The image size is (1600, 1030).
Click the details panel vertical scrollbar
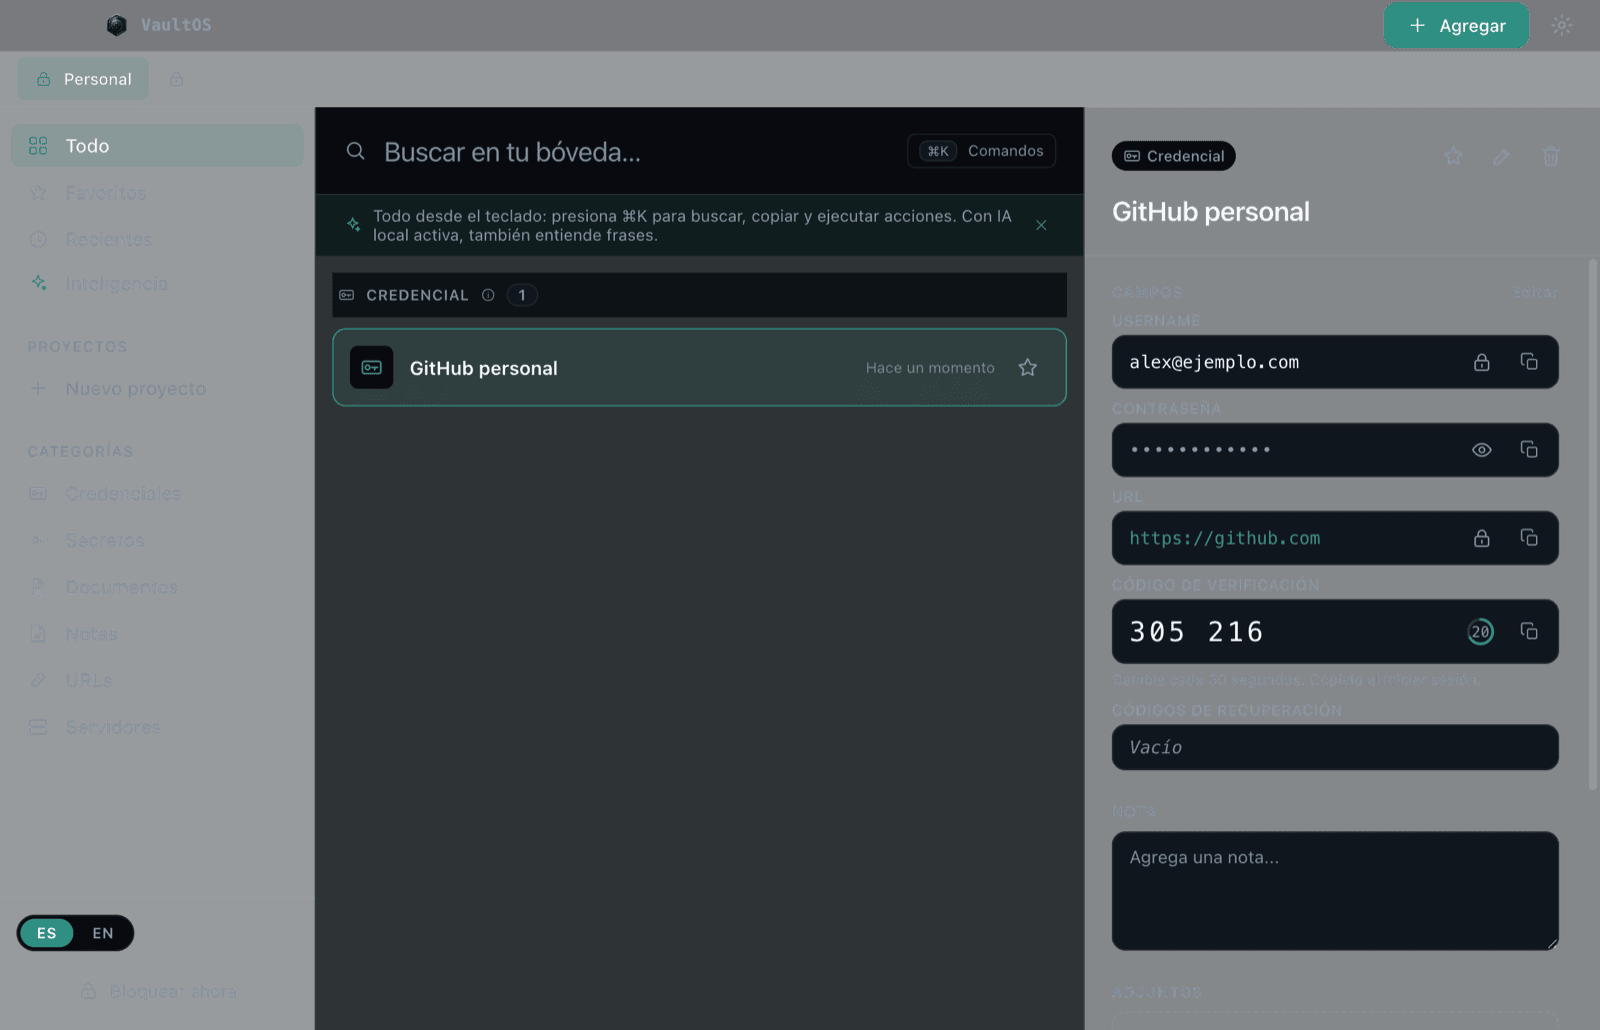tap(1593, 525)
